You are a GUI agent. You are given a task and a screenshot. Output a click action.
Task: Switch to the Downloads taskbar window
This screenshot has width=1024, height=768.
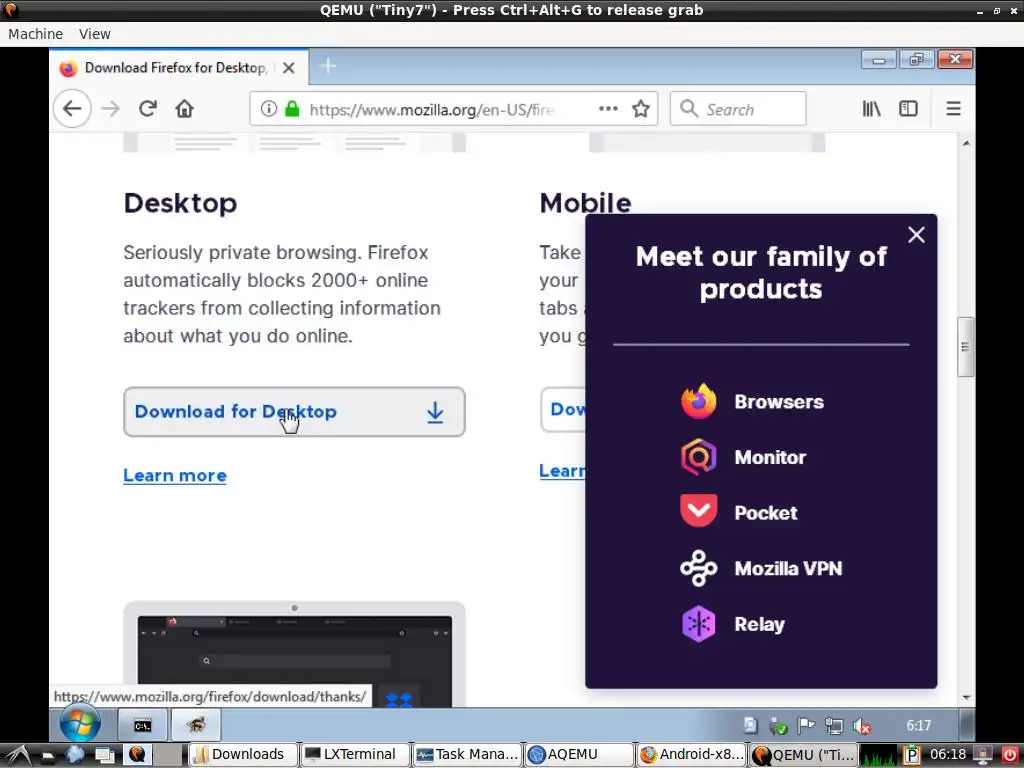tap(242, 755)
